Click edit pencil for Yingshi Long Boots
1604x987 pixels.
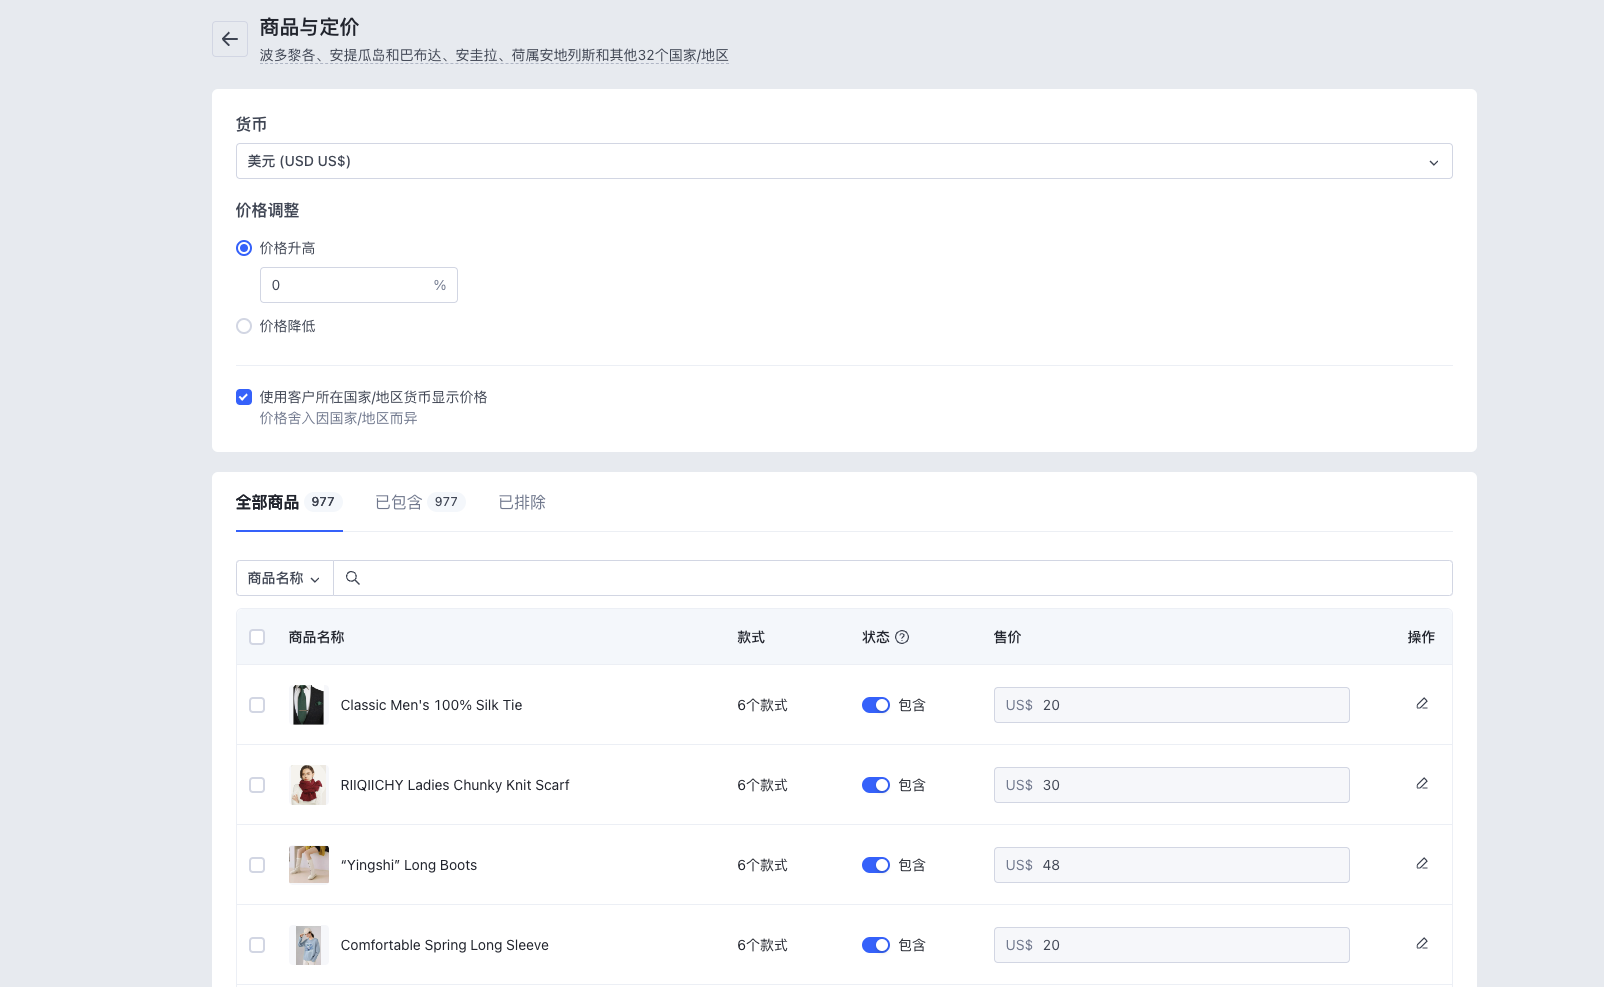(1421, 864)
